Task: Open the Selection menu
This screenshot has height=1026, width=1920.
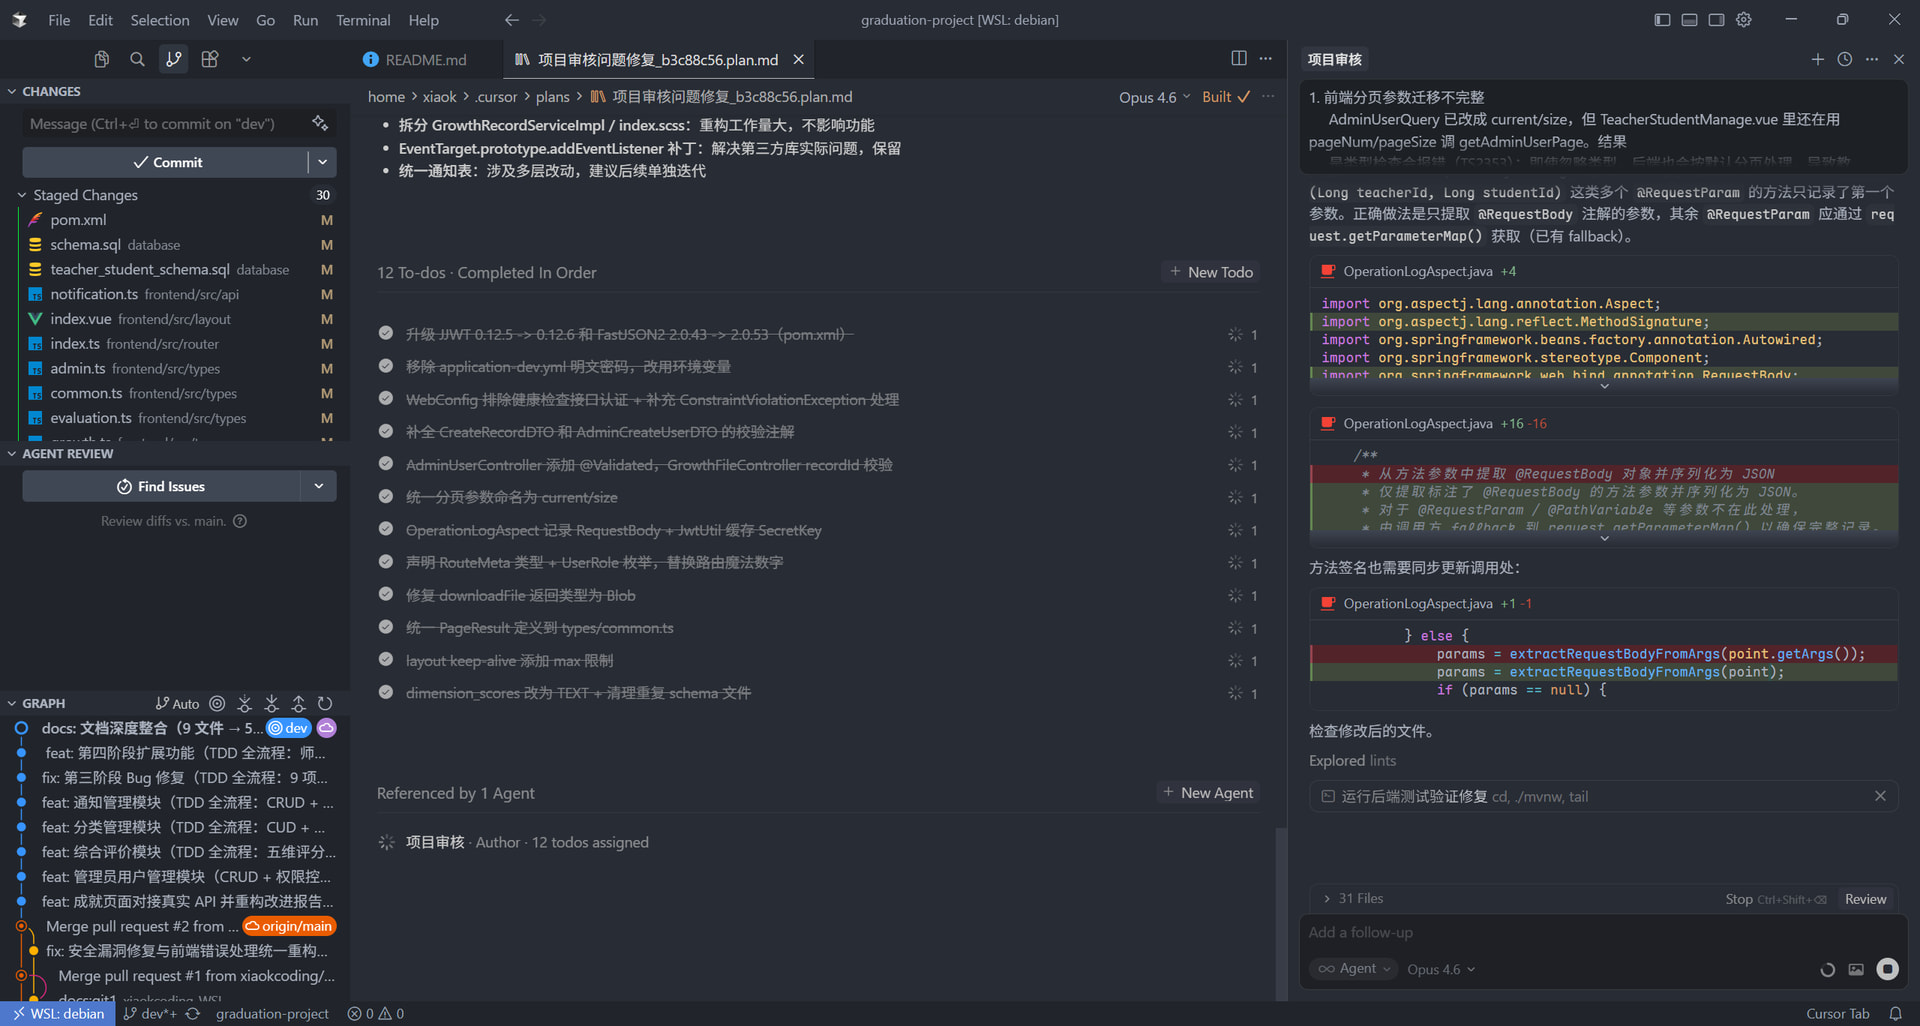Action: pos(160,20)
